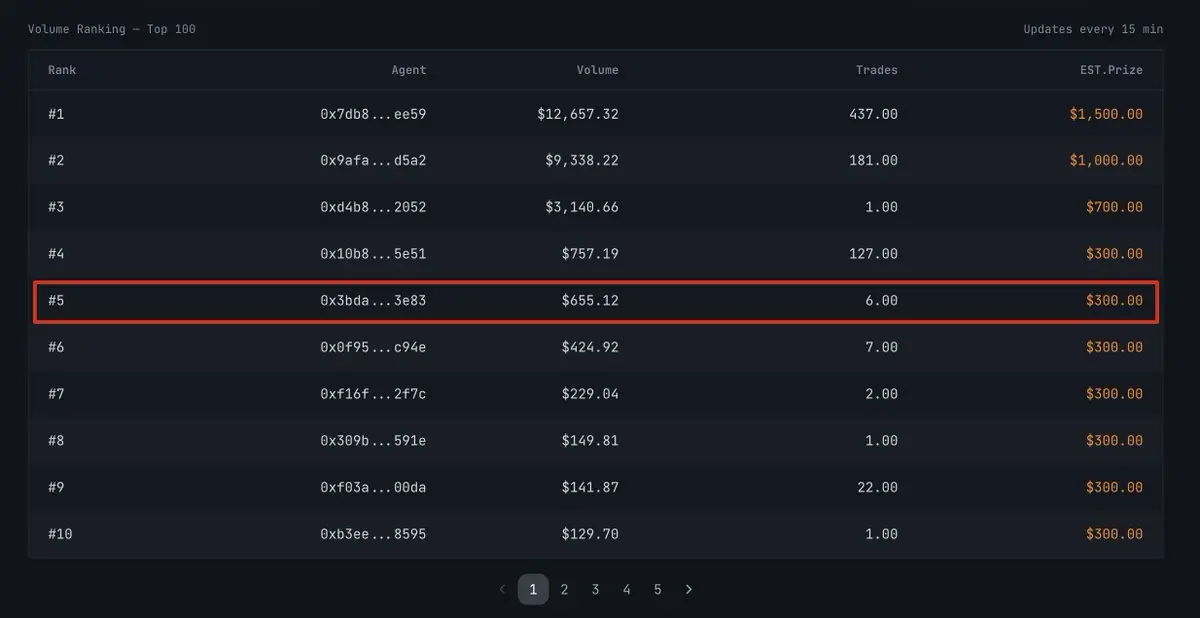This screenshot has height=618, width=1200.
Task: Go to next page with chevron arrow
Action: (x=688, y=590)
